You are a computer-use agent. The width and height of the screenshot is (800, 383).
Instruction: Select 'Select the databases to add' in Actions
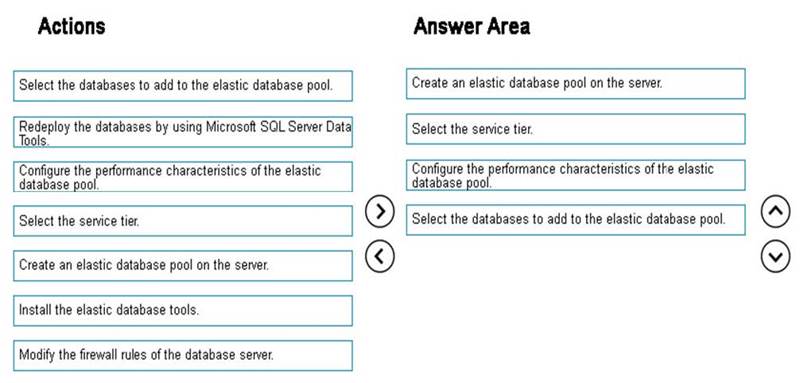coord(183,86)
